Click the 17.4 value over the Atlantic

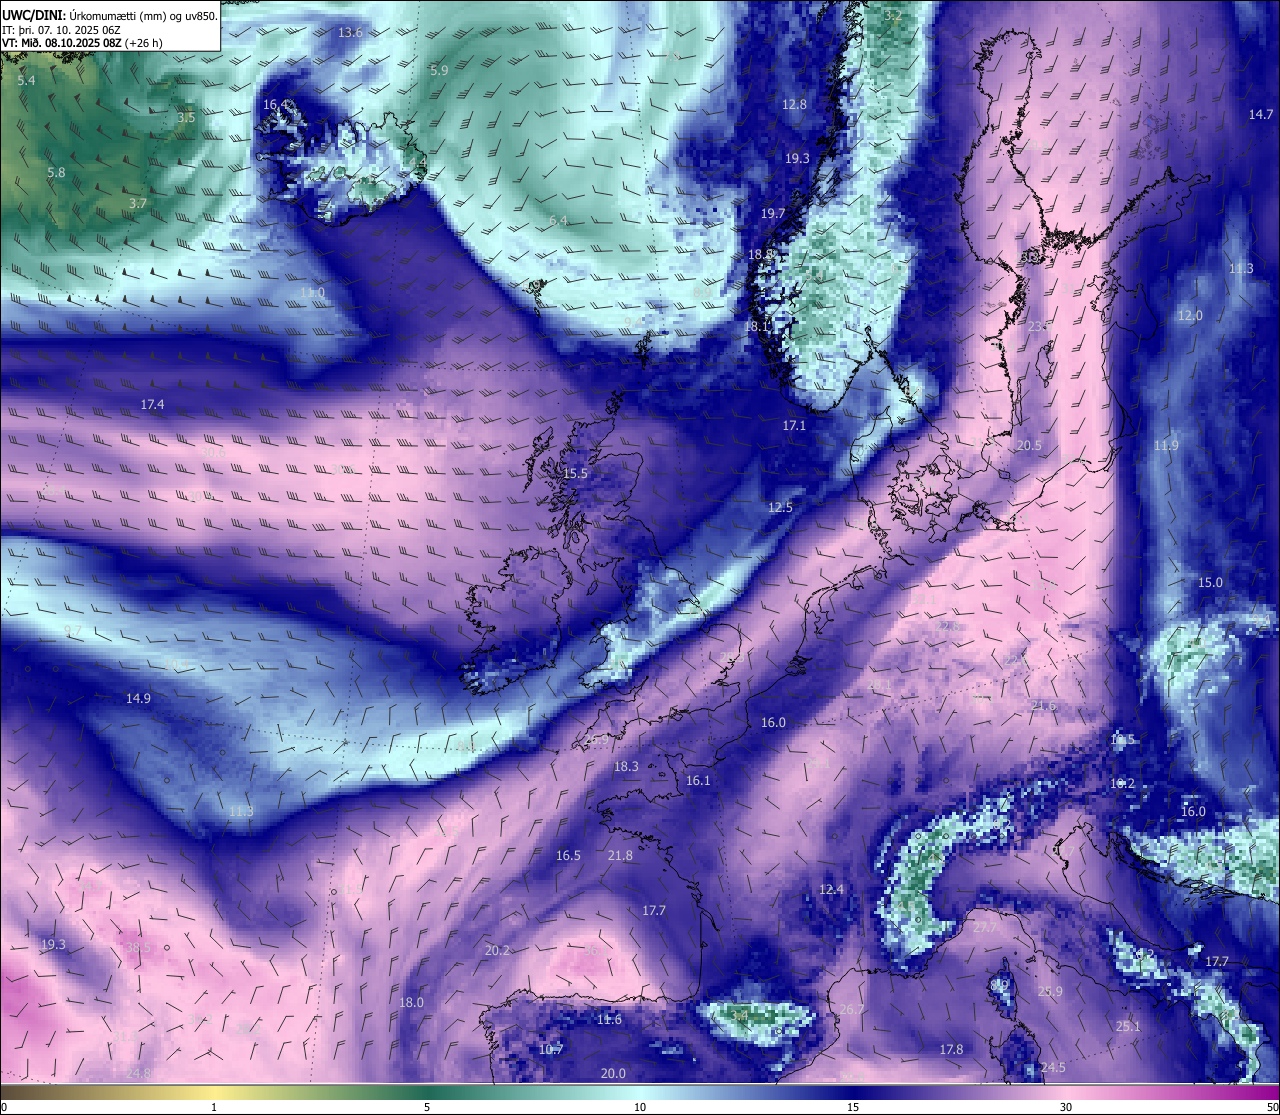pos(152,405)
